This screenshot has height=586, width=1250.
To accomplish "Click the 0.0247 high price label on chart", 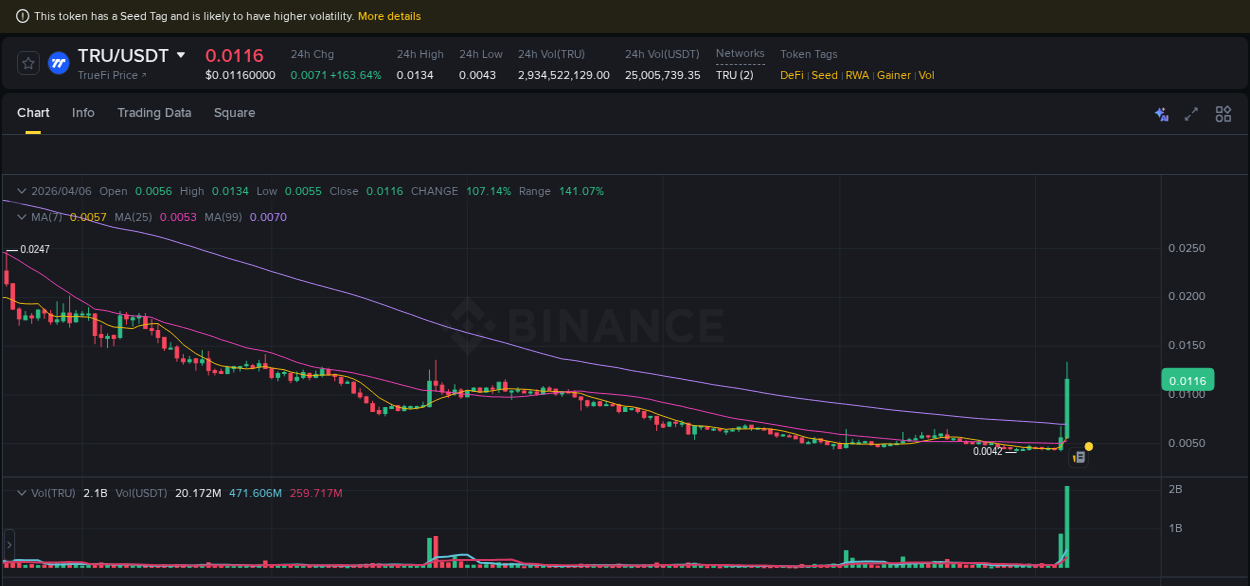I will click(35, 249).
